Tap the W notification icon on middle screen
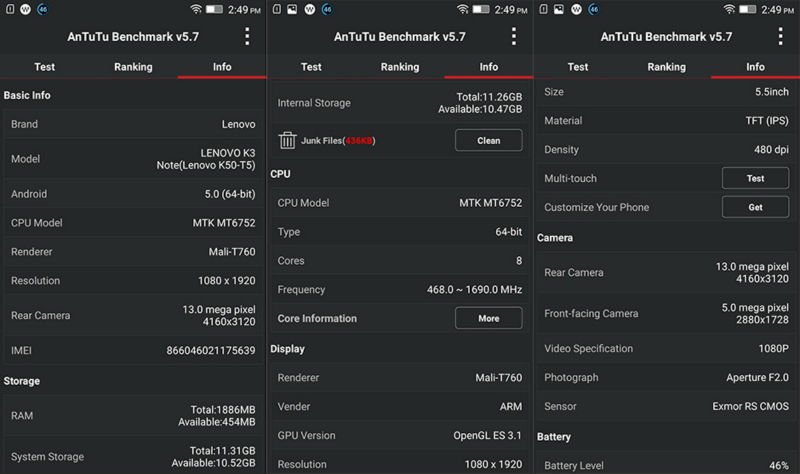 pos(310,9)
